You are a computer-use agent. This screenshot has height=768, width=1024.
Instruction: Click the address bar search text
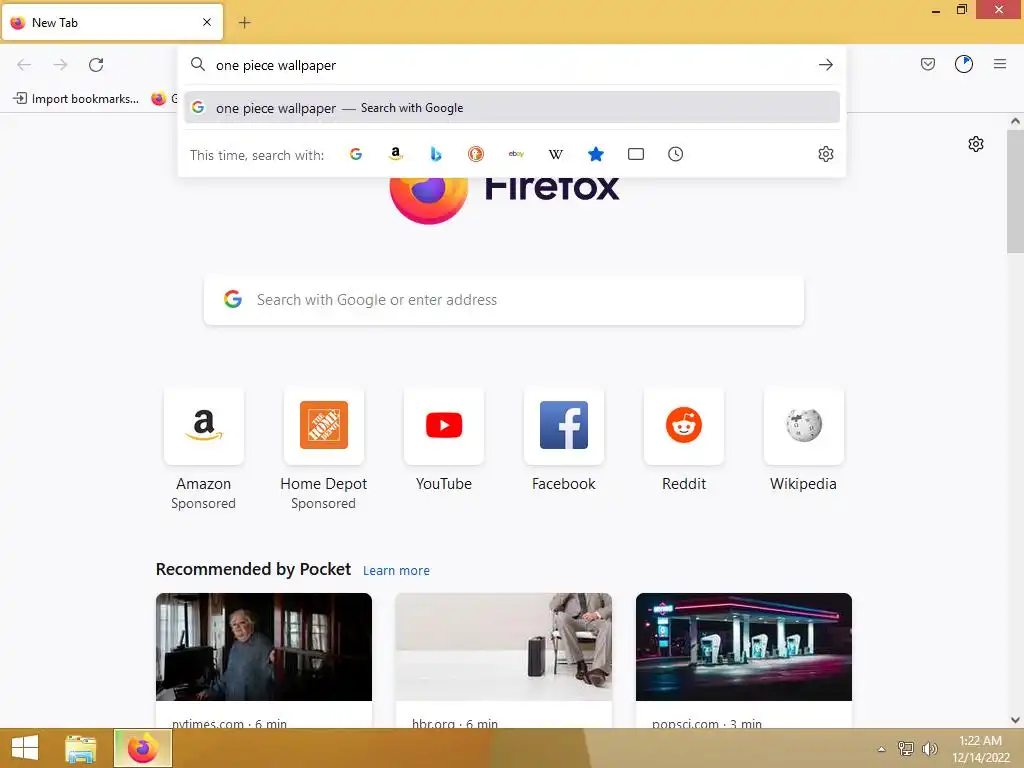[276, 65]
